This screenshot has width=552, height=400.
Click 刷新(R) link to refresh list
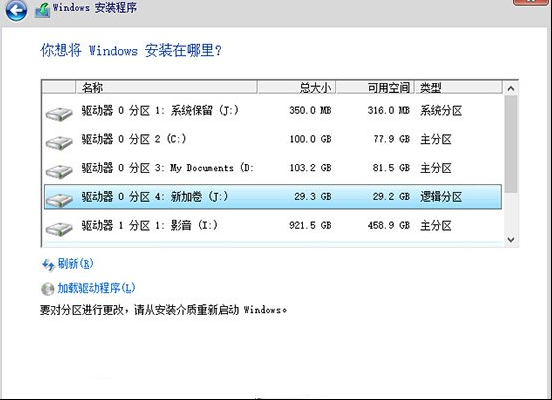point(75,263)
